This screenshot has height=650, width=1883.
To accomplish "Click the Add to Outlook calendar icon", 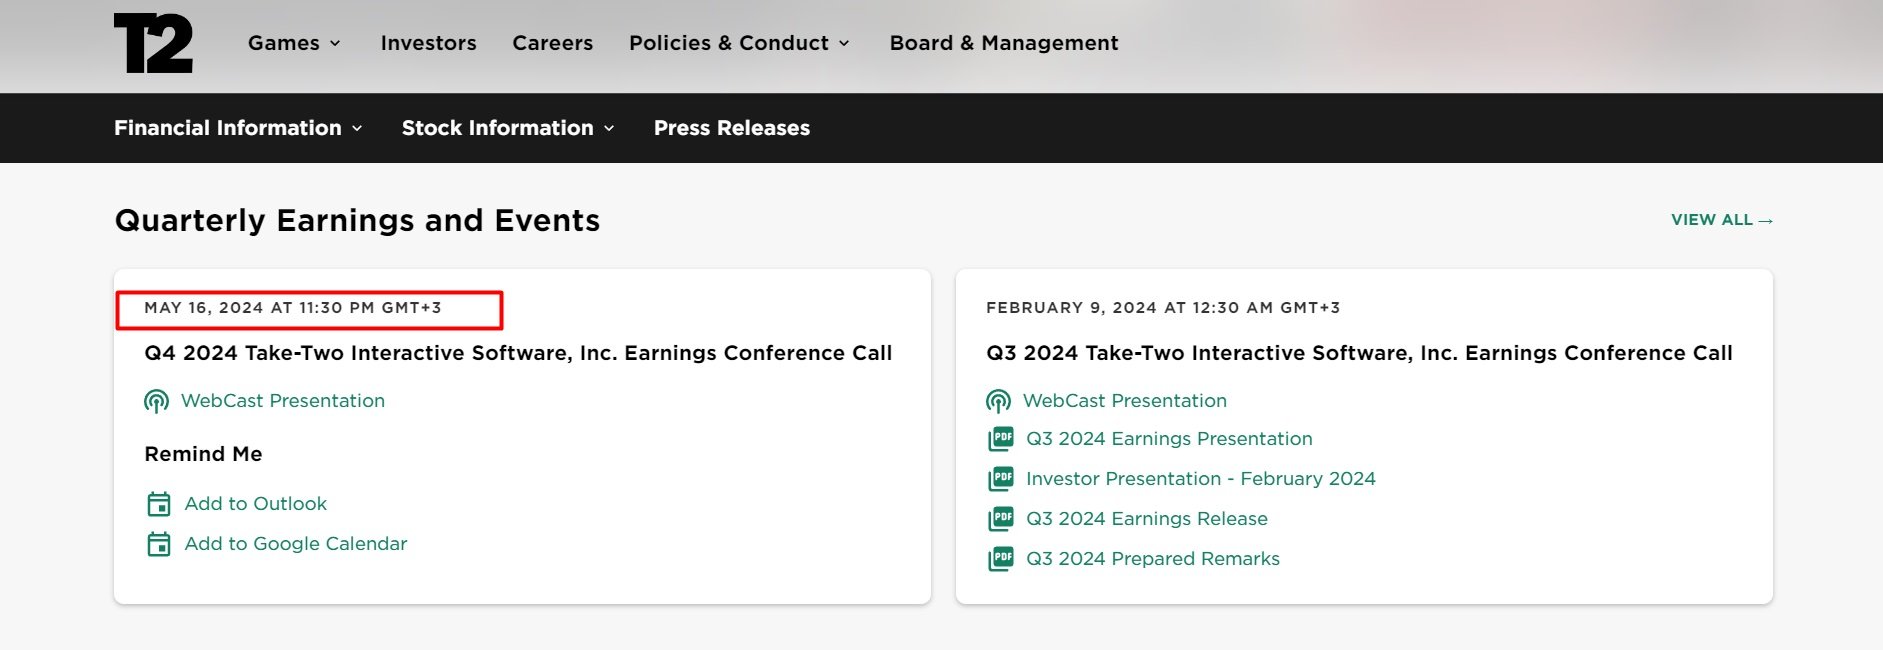I will point(159,504).
